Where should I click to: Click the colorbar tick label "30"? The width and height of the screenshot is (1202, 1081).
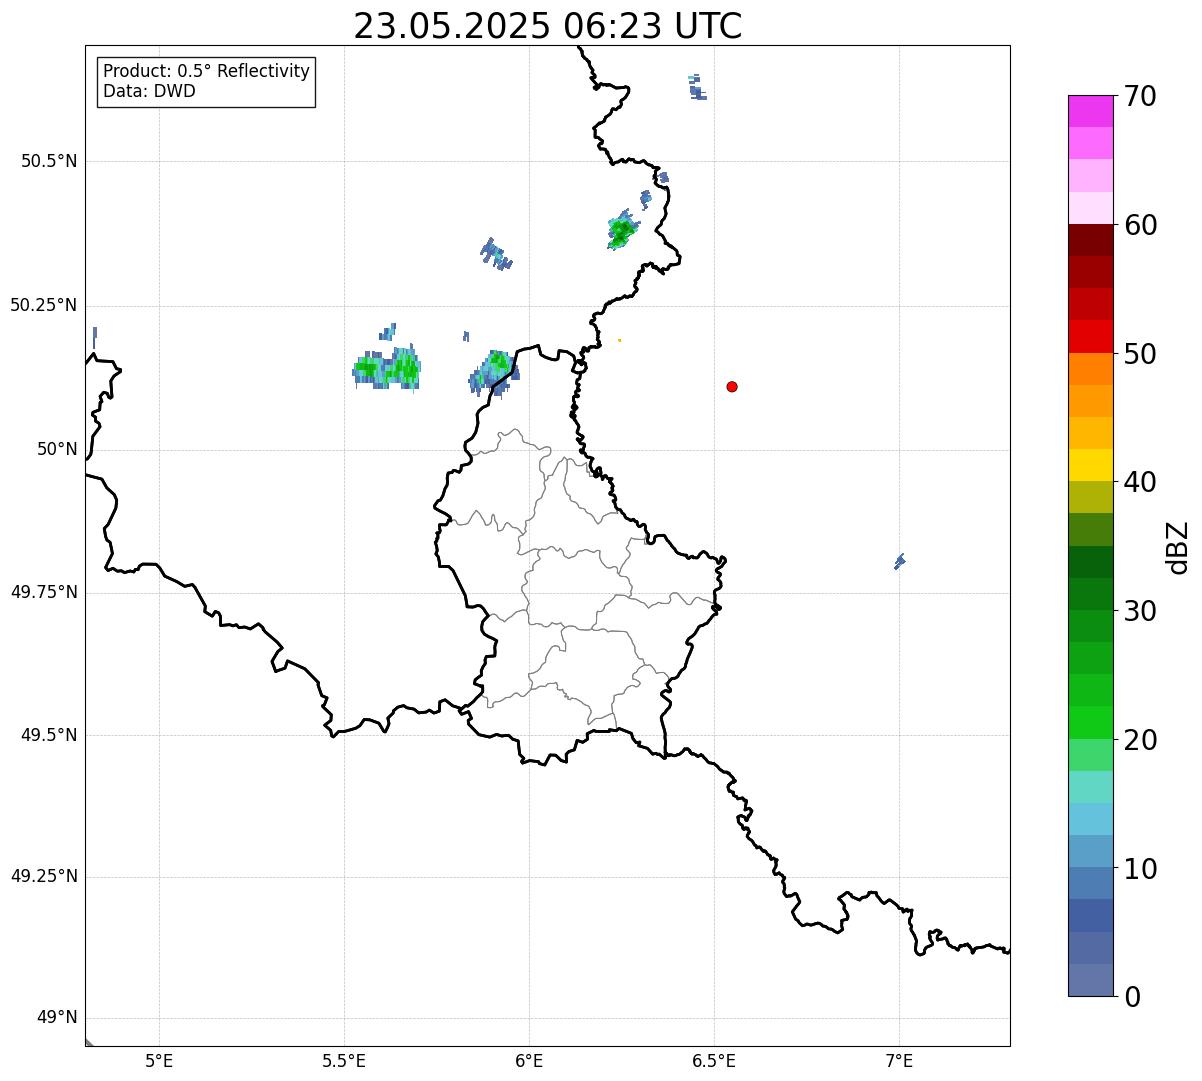point(1140,611)
